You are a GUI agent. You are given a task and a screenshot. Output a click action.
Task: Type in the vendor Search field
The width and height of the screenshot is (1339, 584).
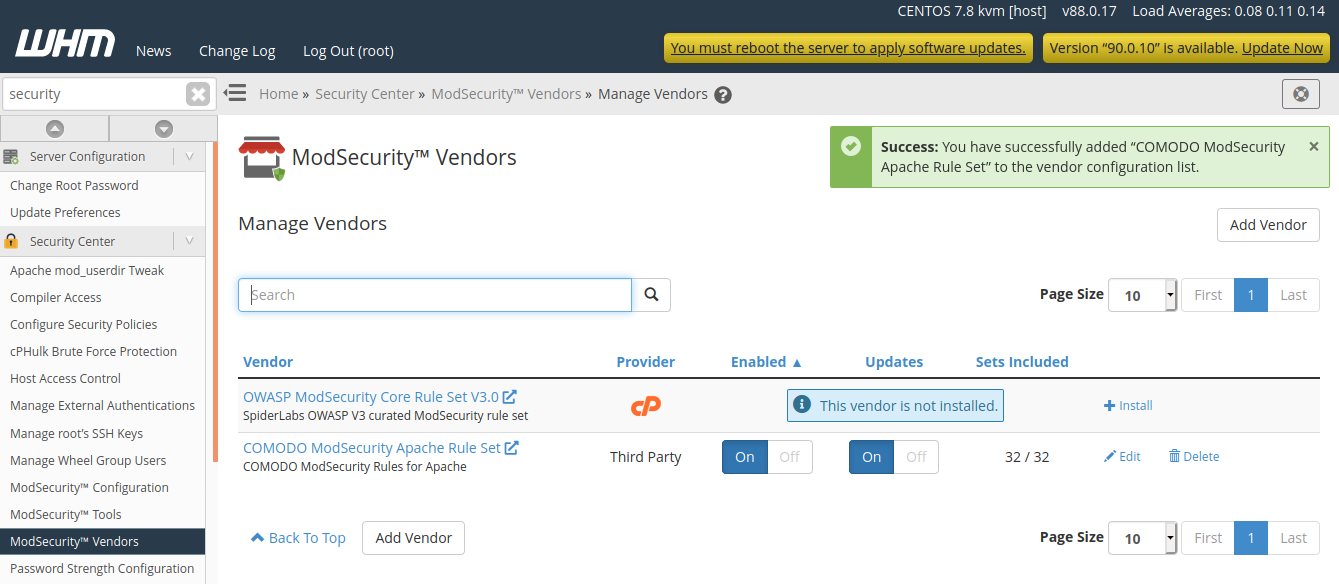(434, 294)
